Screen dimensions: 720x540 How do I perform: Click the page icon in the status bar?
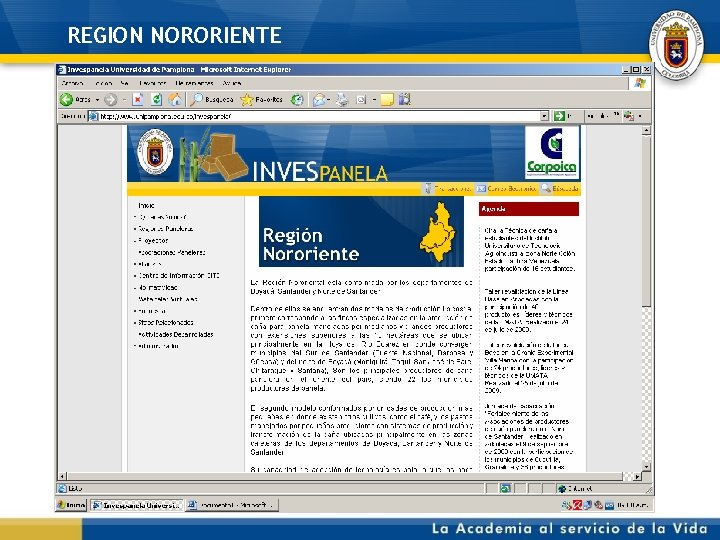(x=62, y=489)
